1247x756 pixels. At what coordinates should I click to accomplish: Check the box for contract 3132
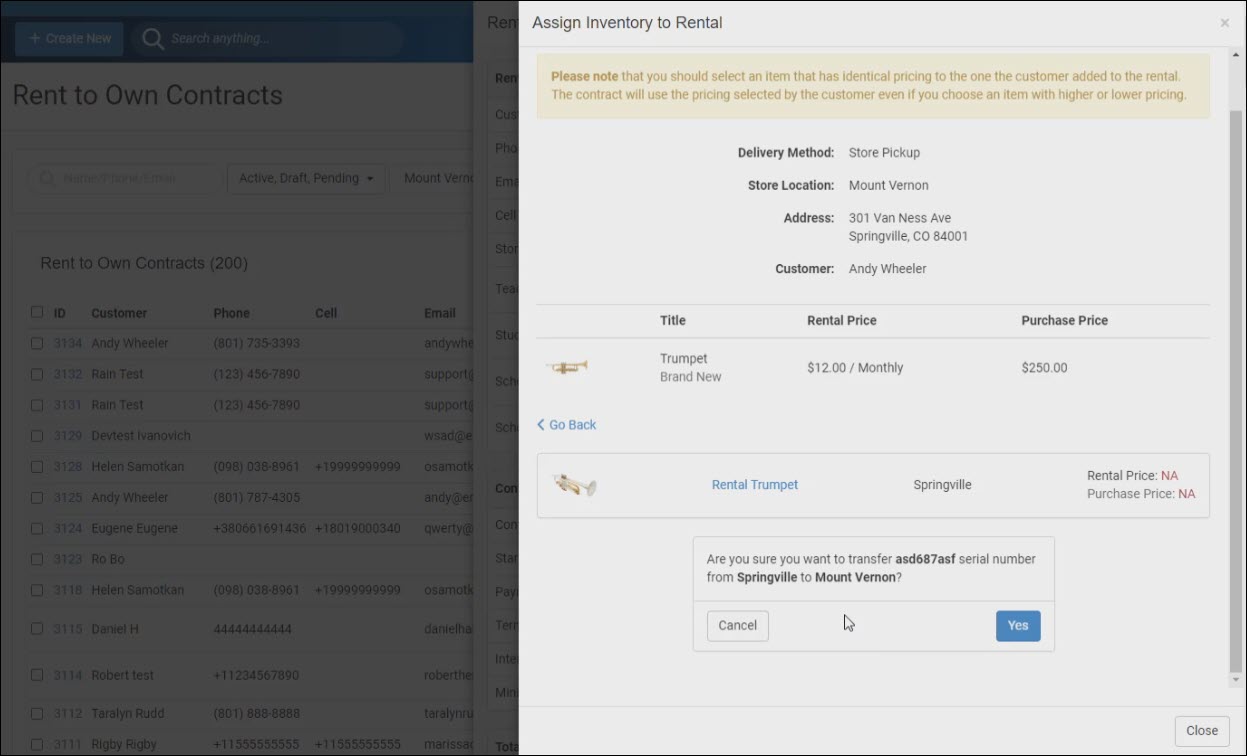click(x=37, y=374)
